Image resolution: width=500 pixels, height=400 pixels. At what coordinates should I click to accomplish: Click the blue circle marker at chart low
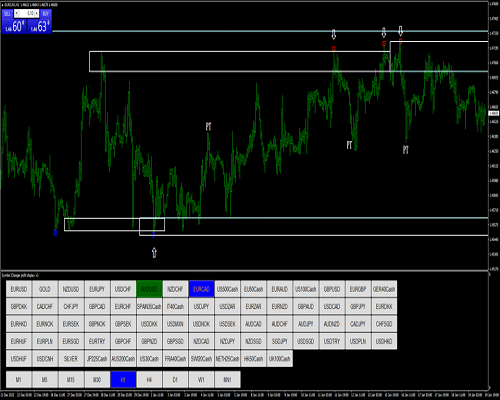(x=55, y=233)
